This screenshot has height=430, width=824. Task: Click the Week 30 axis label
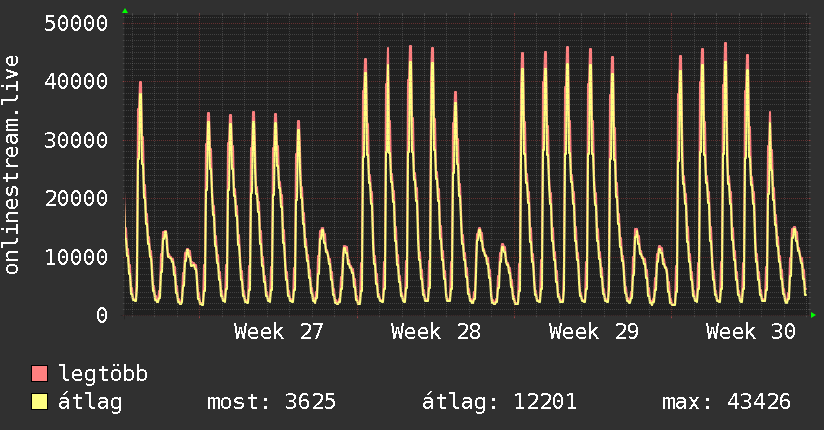point(750,332)
